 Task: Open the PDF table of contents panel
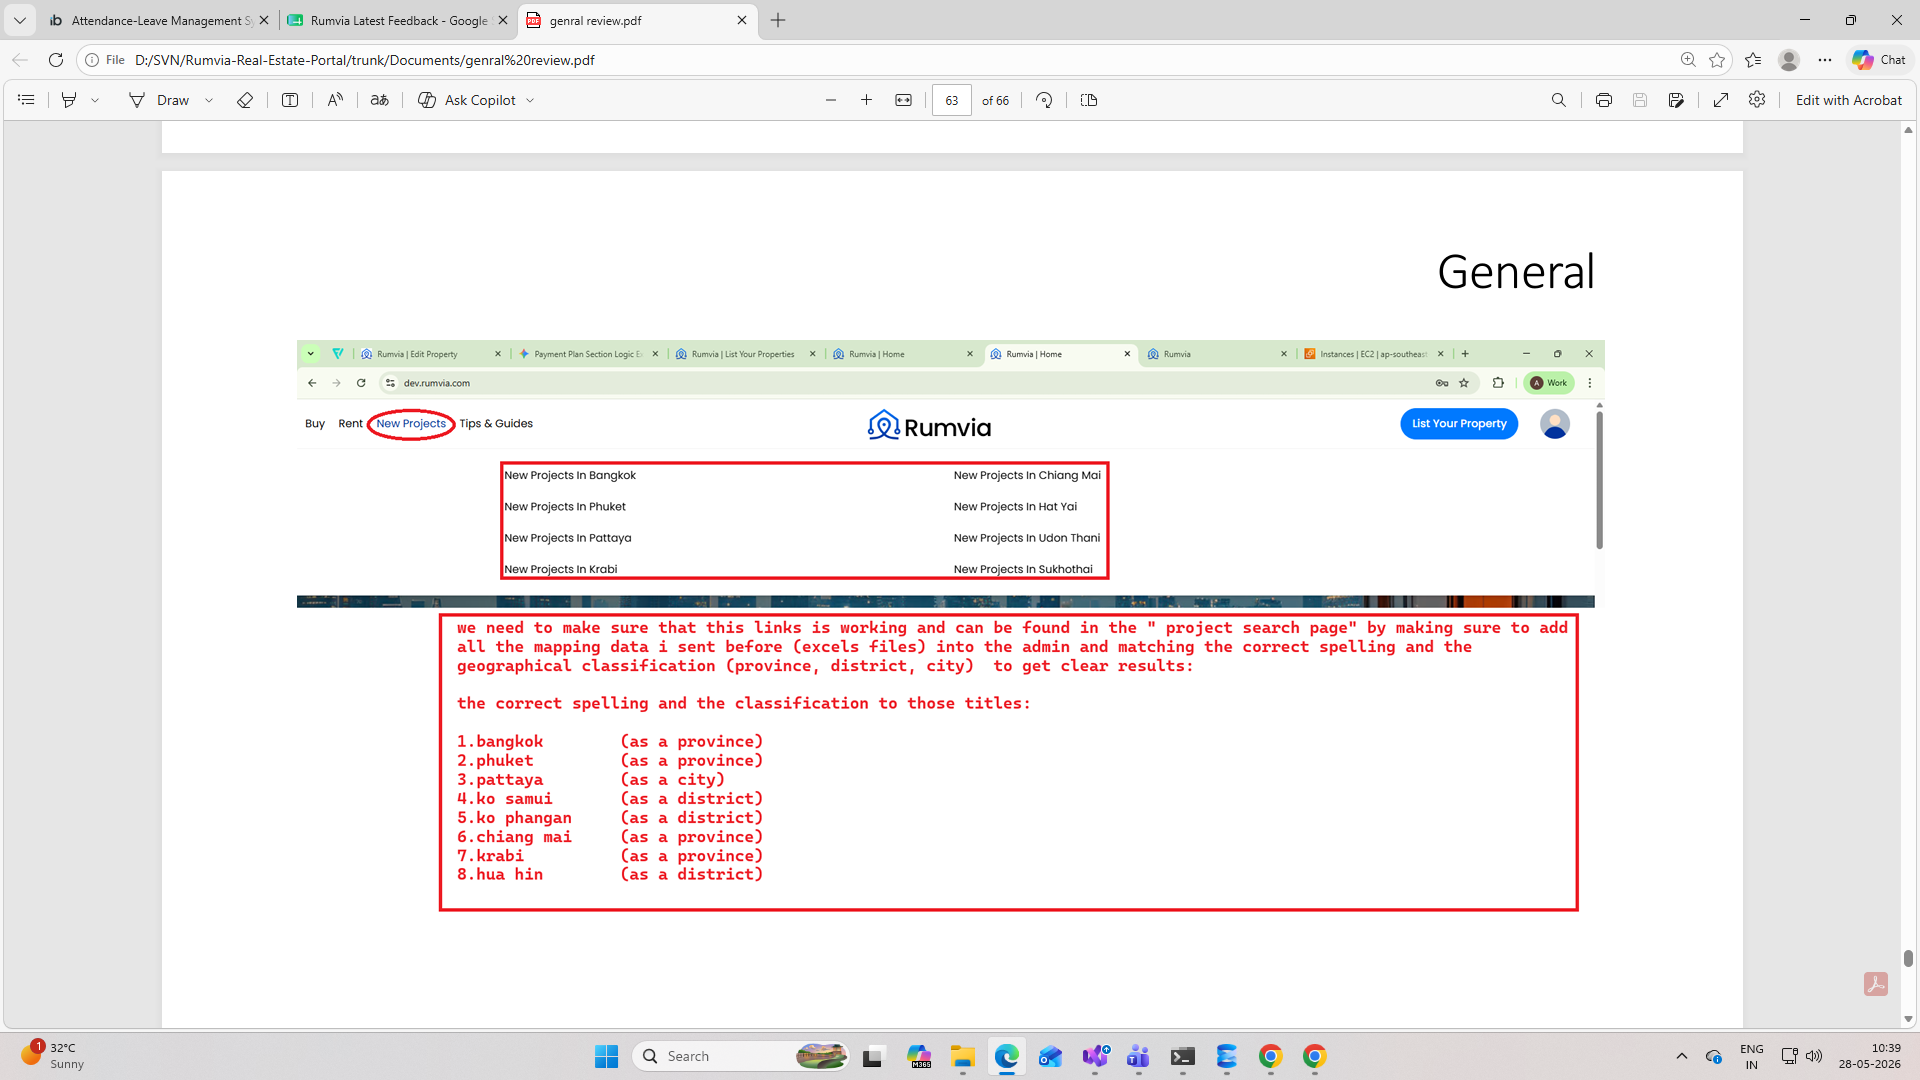coord(26,100)
